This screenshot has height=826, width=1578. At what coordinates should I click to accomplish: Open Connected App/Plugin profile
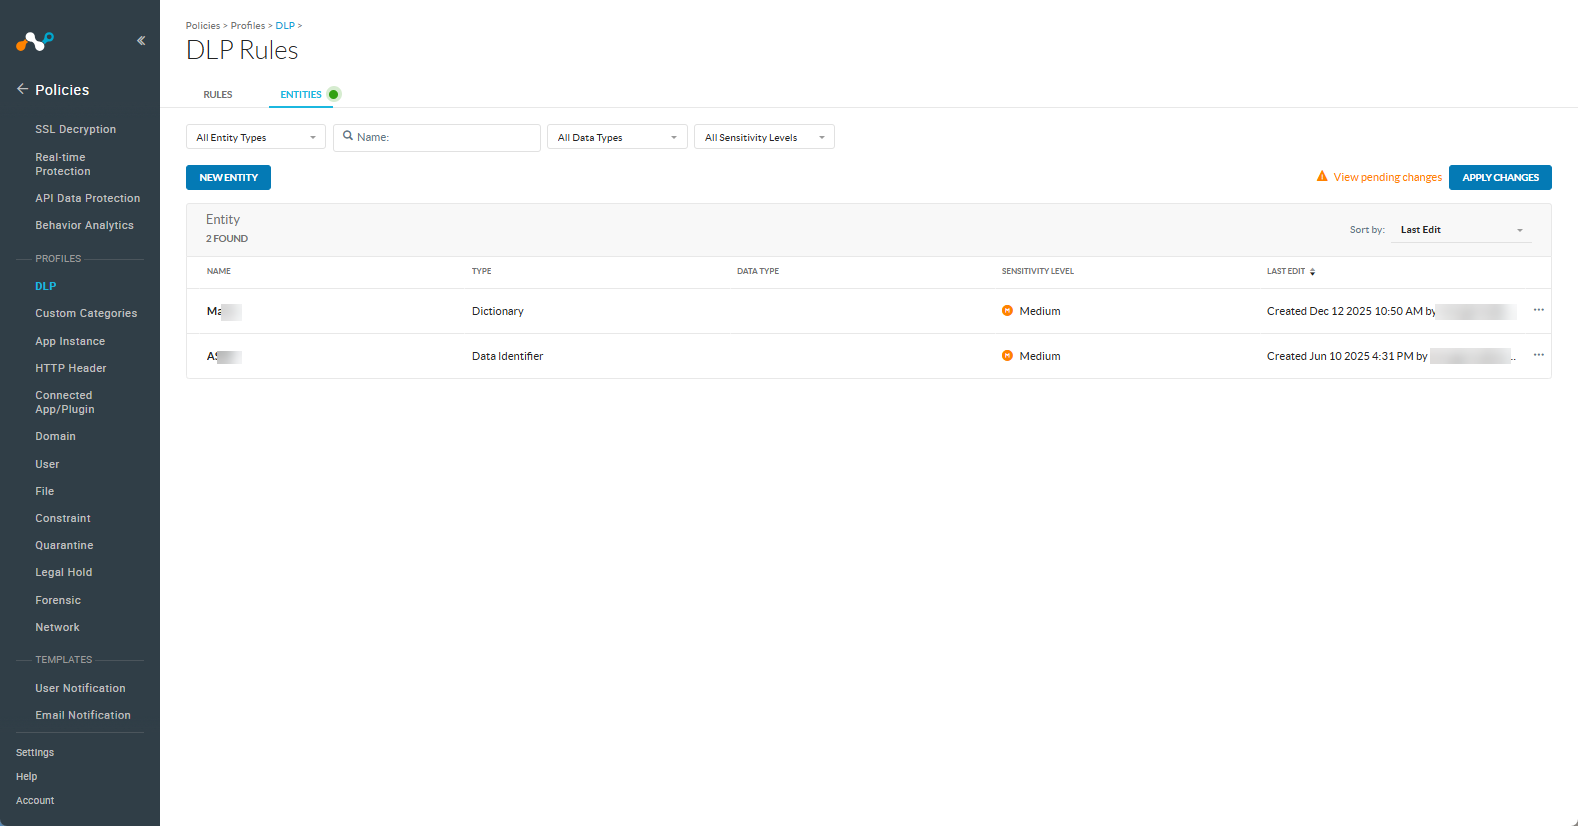[x=65, y=402]
